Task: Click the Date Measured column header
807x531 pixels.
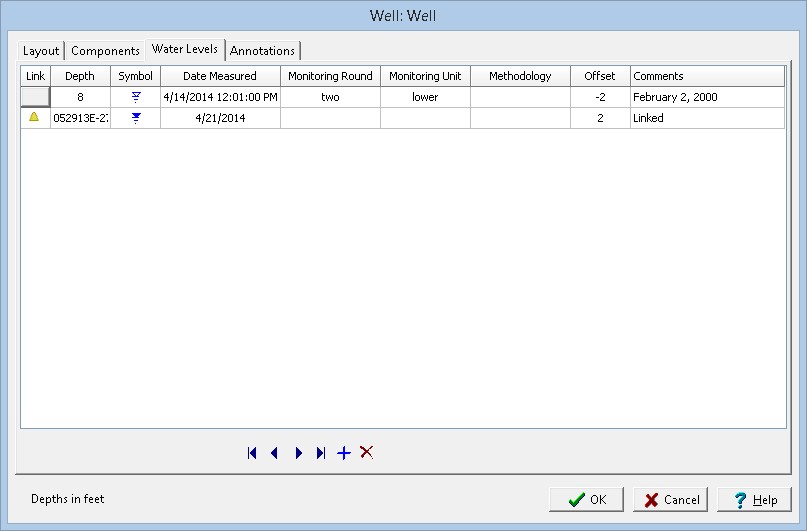Action: (219, 76)
